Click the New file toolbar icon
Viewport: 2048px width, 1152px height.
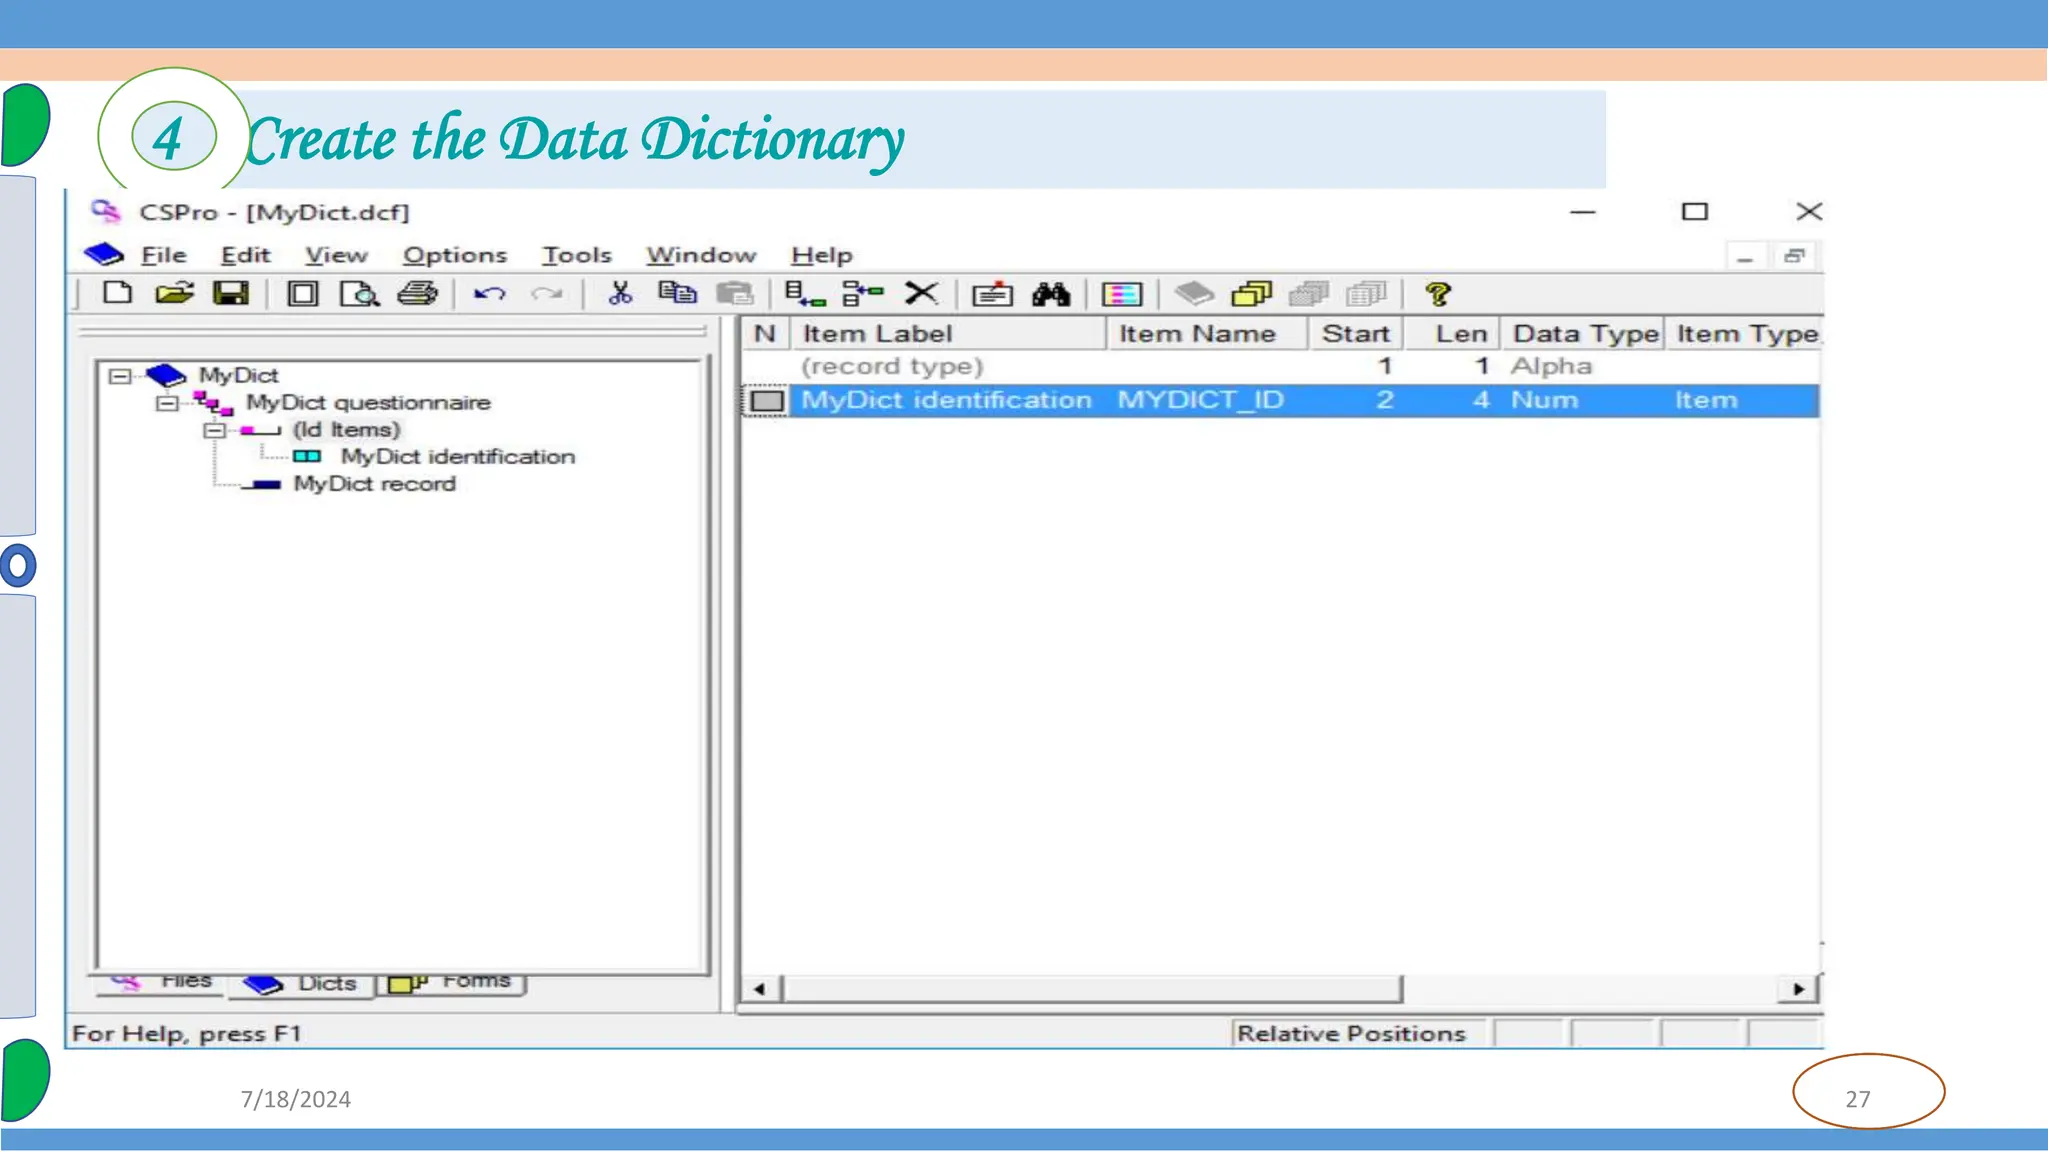118,293
